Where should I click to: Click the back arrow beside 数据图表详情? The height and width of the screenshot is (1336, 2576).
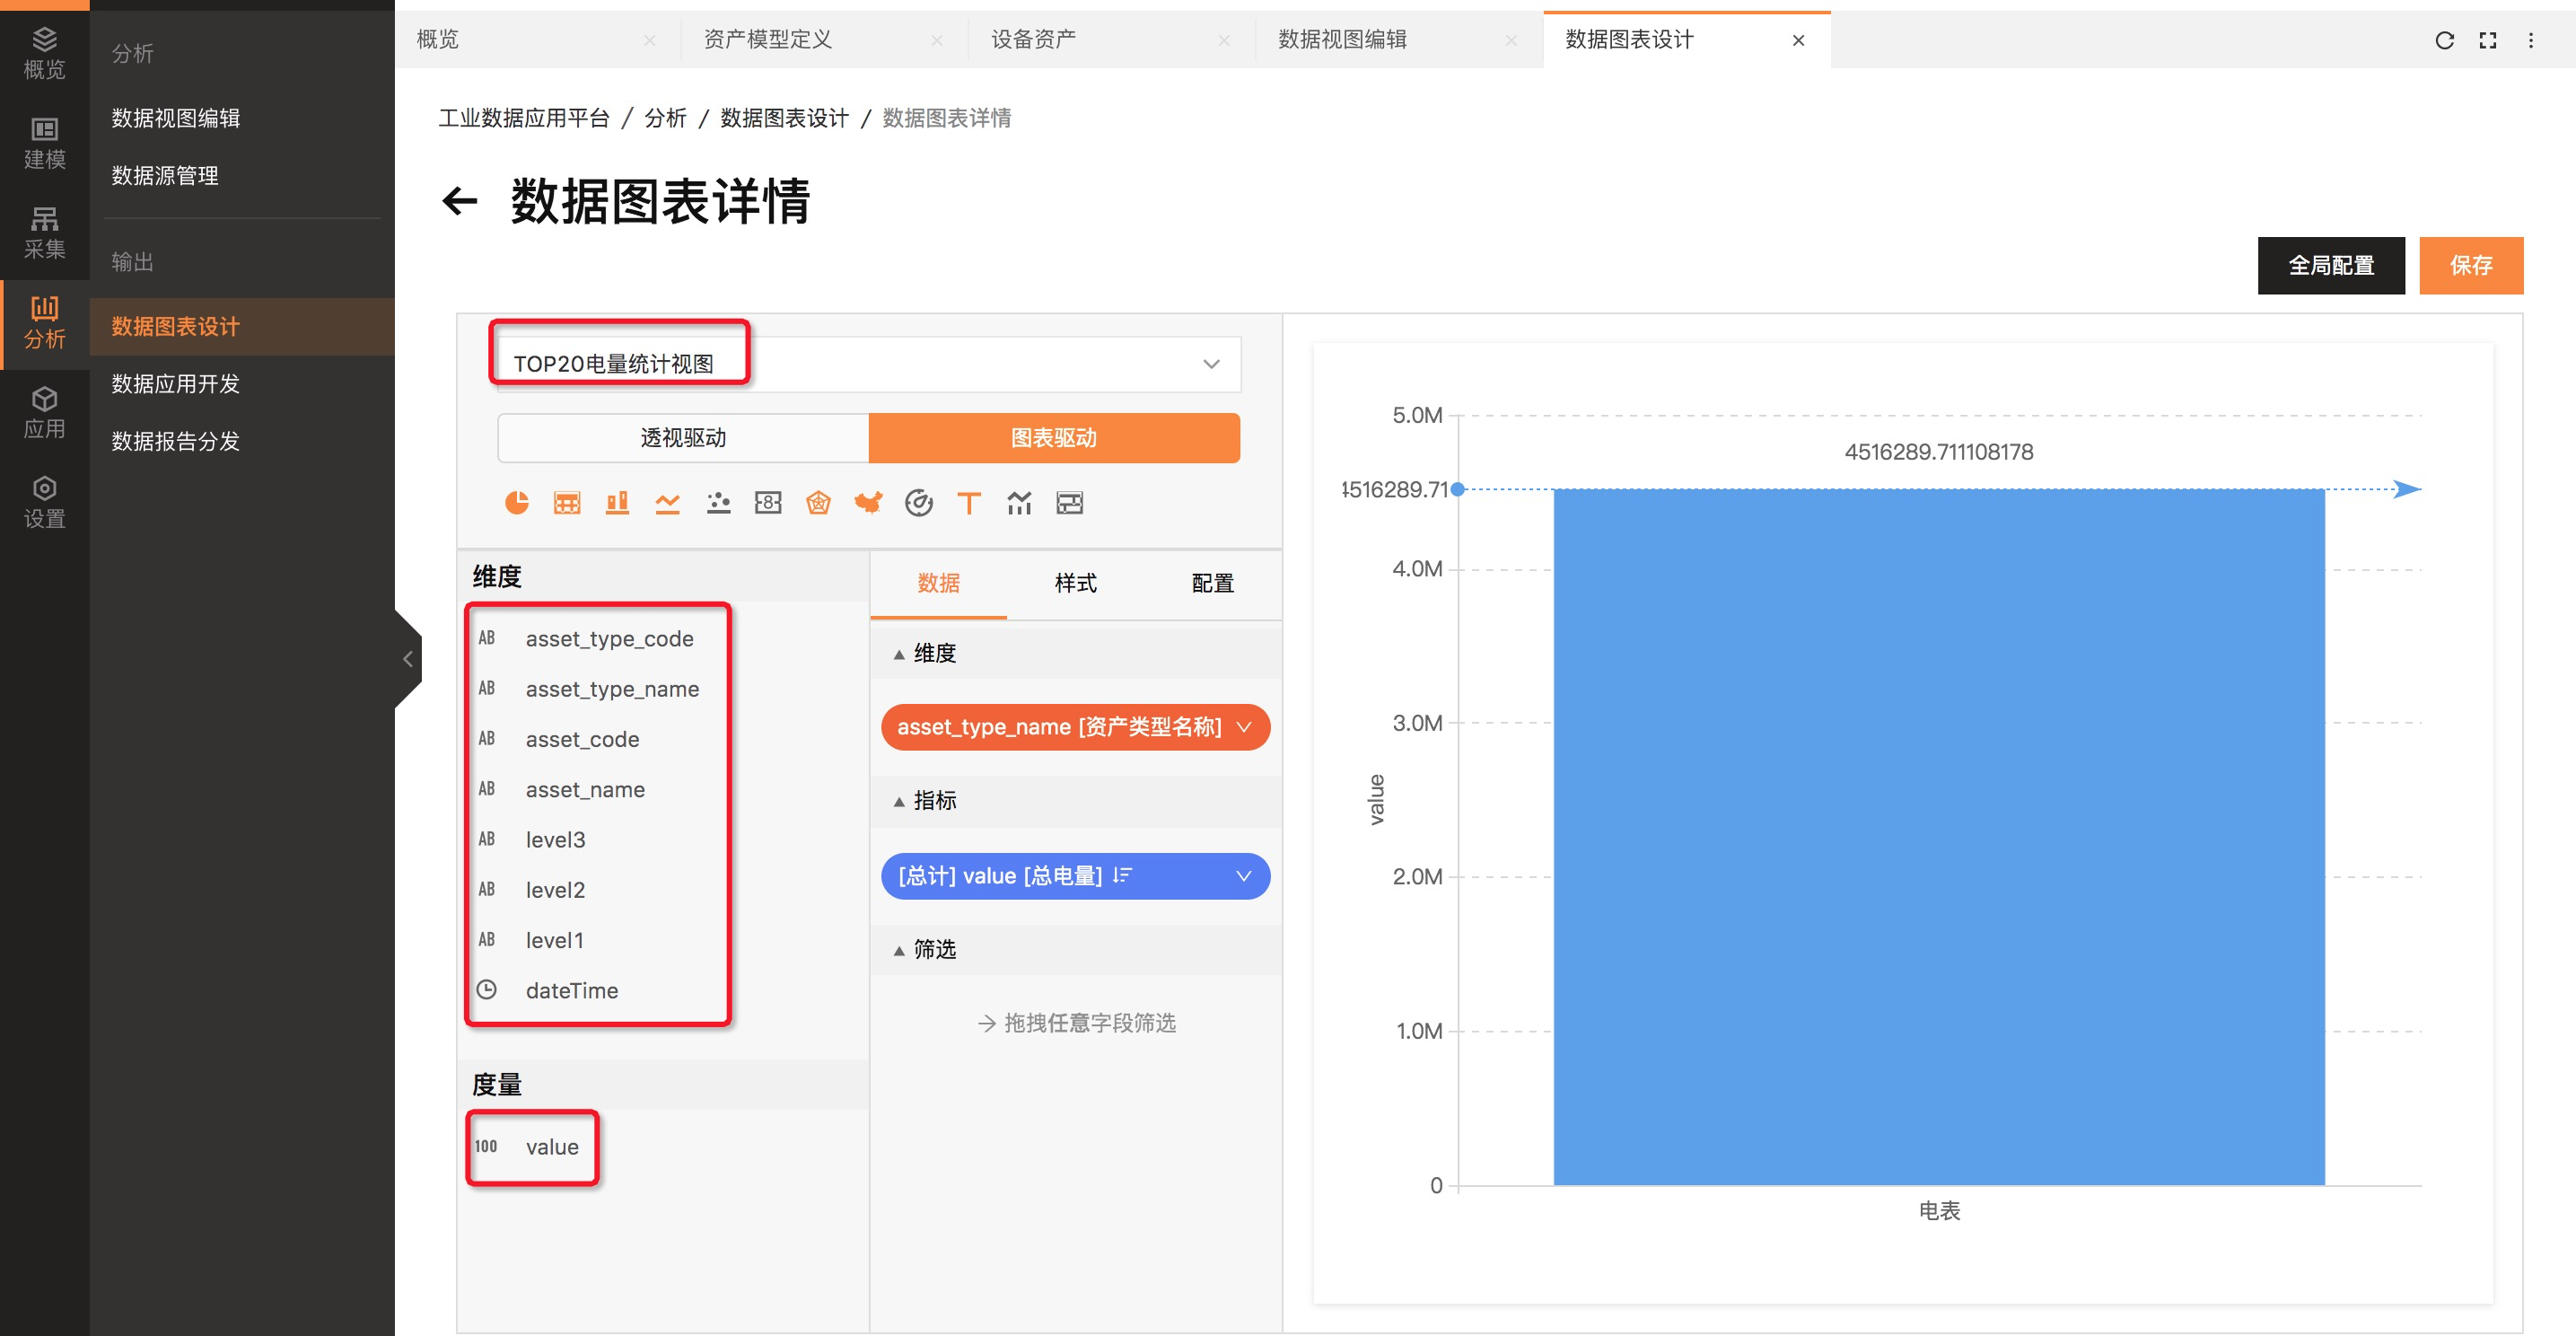[x=460, y=201]
